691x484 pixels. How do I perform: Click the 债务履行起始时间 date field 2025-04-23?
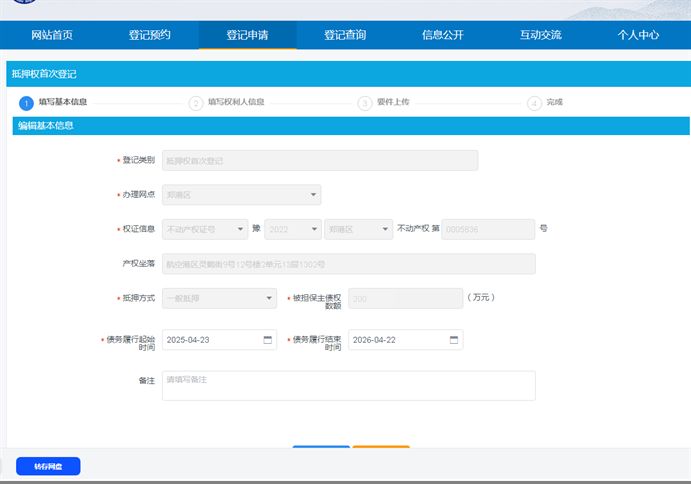(x=219, y=340)
